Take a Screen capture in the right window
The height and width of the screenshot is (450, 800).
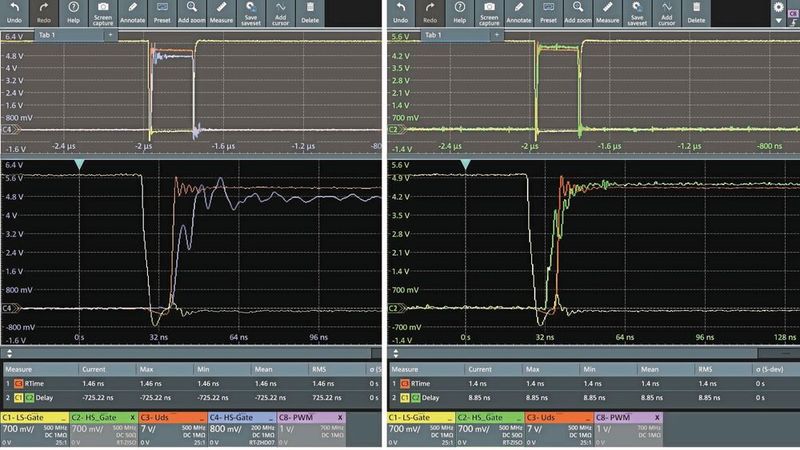(x=489, y=13)
